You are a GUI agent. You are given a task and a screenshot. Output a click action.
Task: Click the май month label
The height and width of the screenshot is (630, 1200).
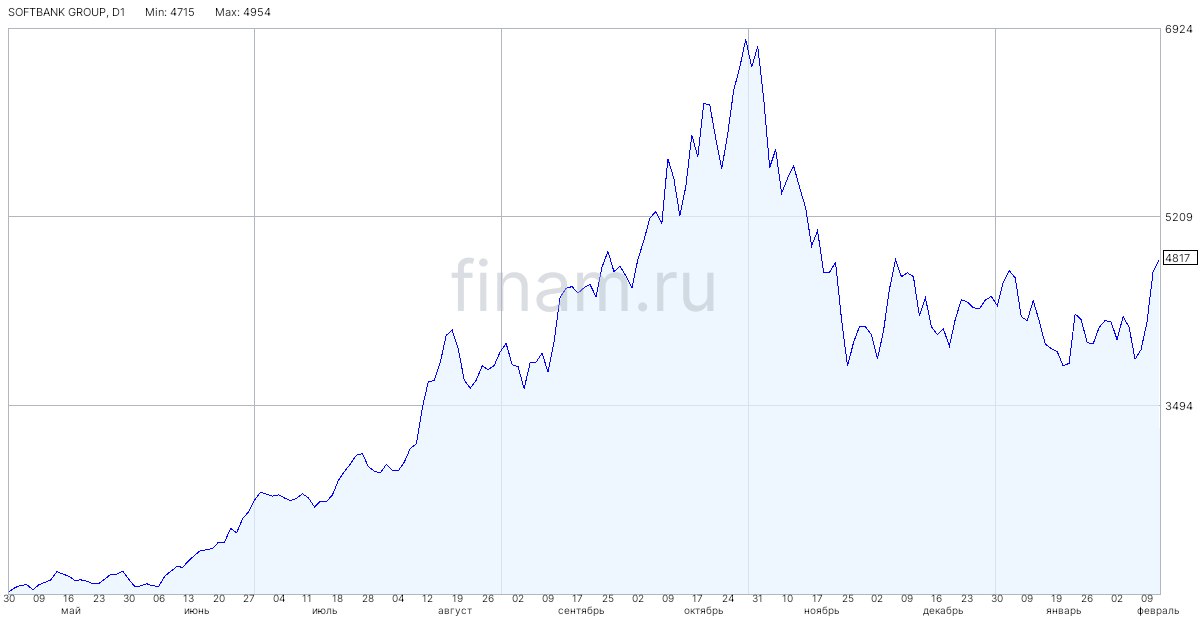pyautogui.click(x=70, y=610)
